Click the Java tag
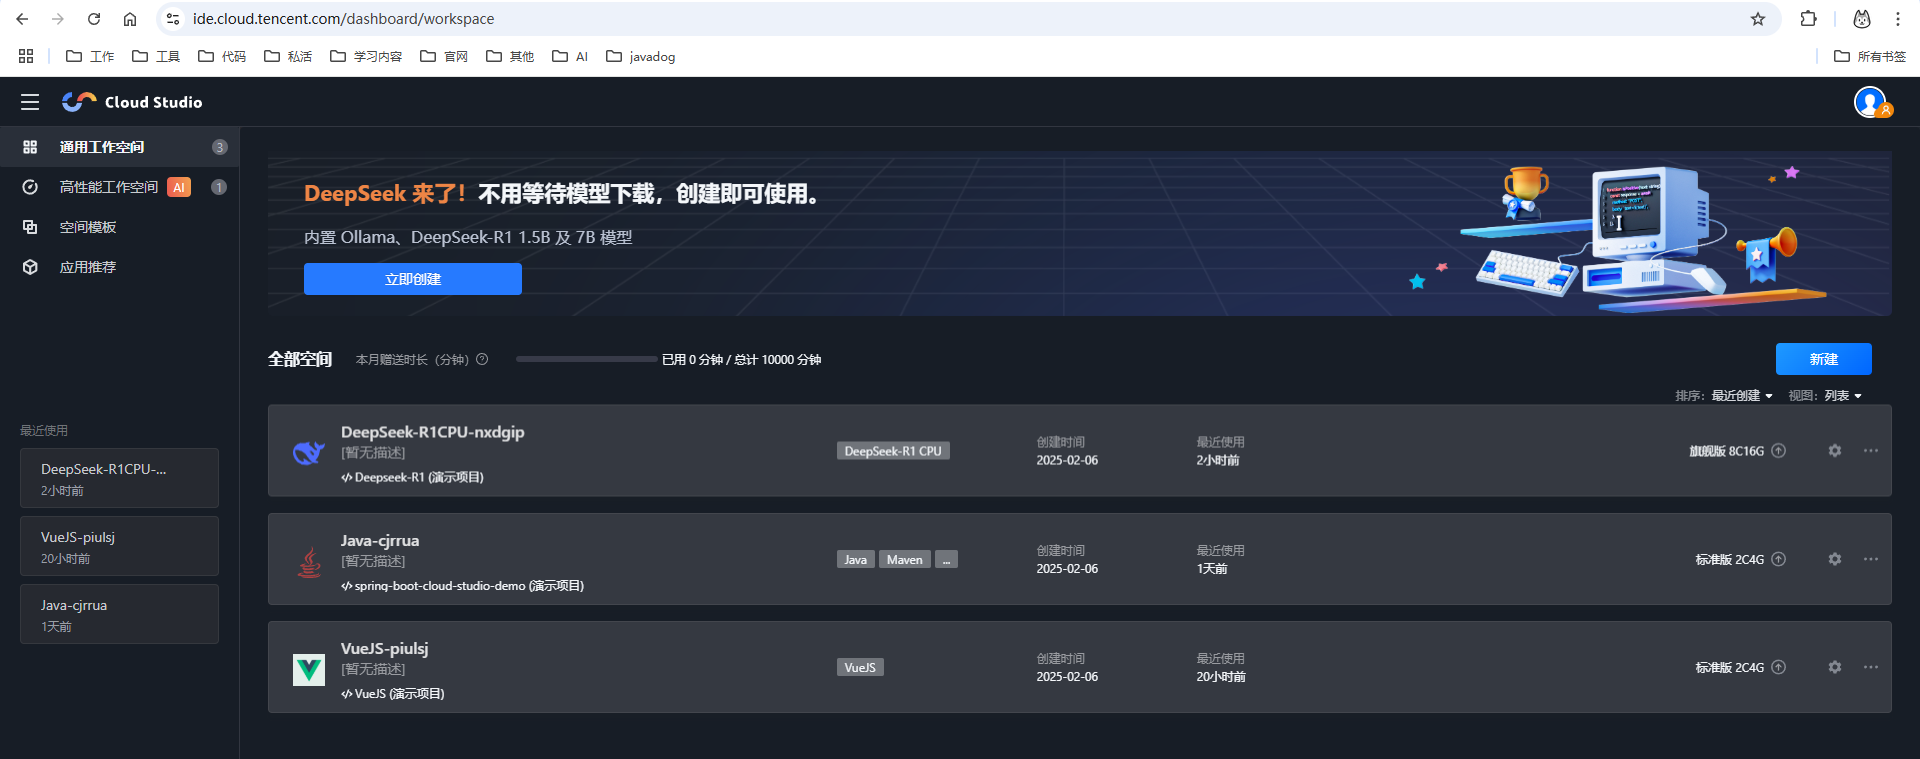The height and width of the screenshot is (759, 1920). point(856,560)
